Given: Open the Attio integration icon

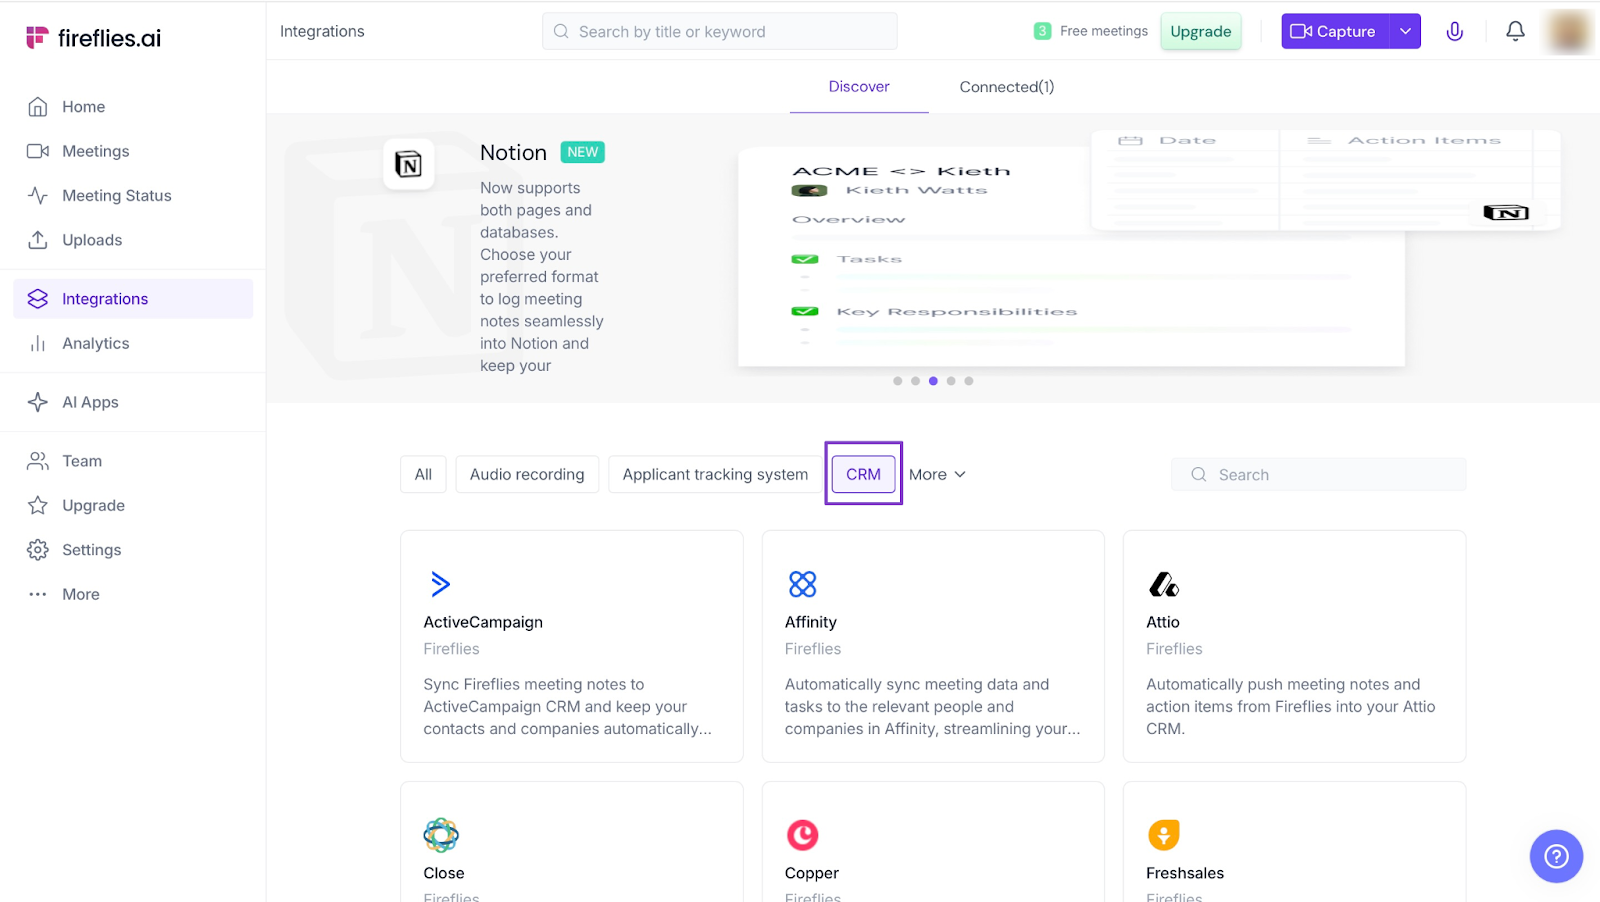Looking at the screenshot, I should tap(1164, 584).
